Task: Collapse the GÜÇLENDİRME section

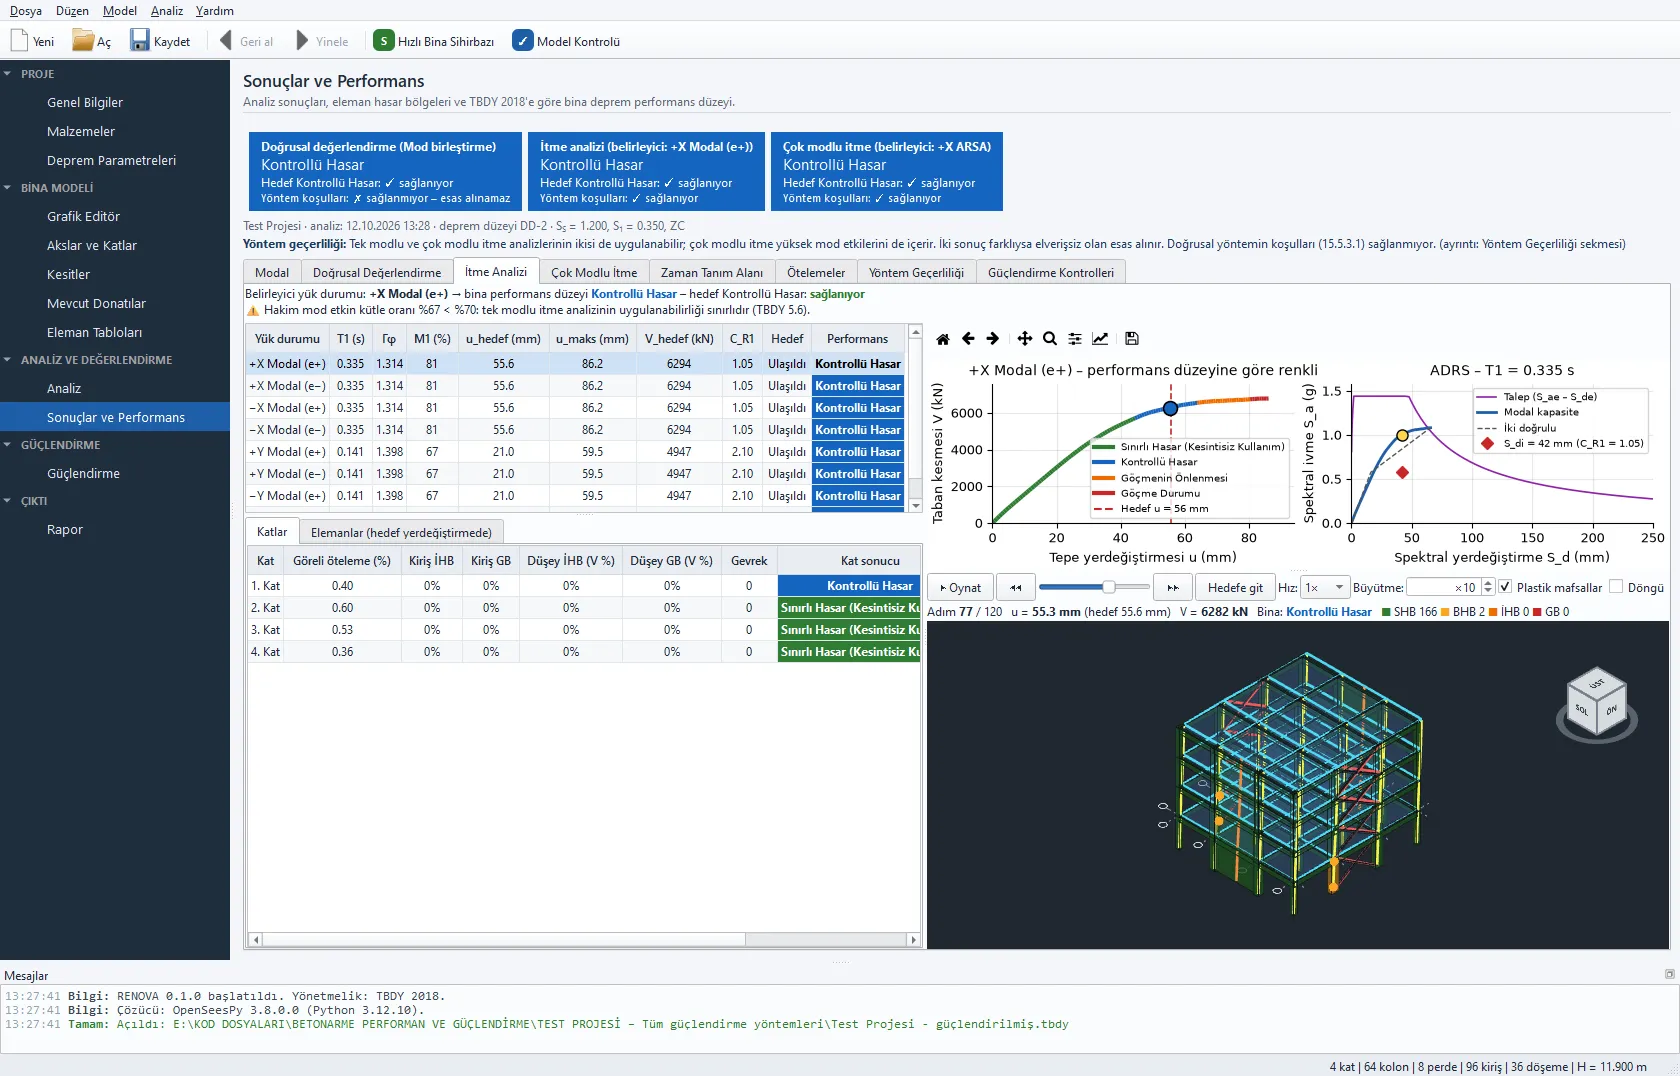Action: coord(8,445)
